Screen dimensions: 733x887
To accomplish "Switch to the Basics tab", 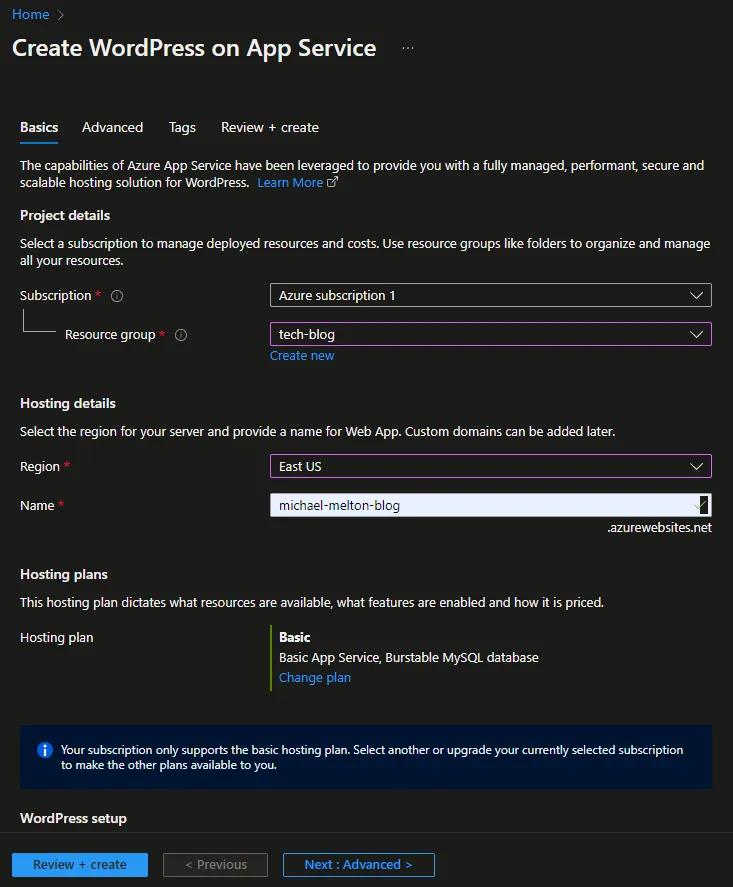I will [39, 128].
